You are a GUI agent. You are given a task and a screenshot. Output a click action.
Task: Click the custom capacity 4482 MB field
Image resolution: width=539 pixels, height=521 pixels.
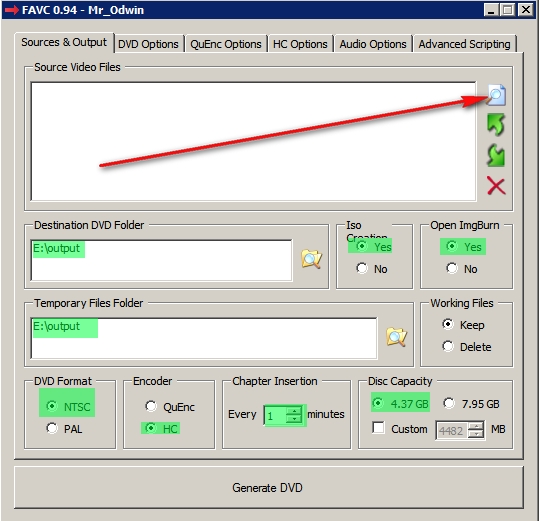452,430
